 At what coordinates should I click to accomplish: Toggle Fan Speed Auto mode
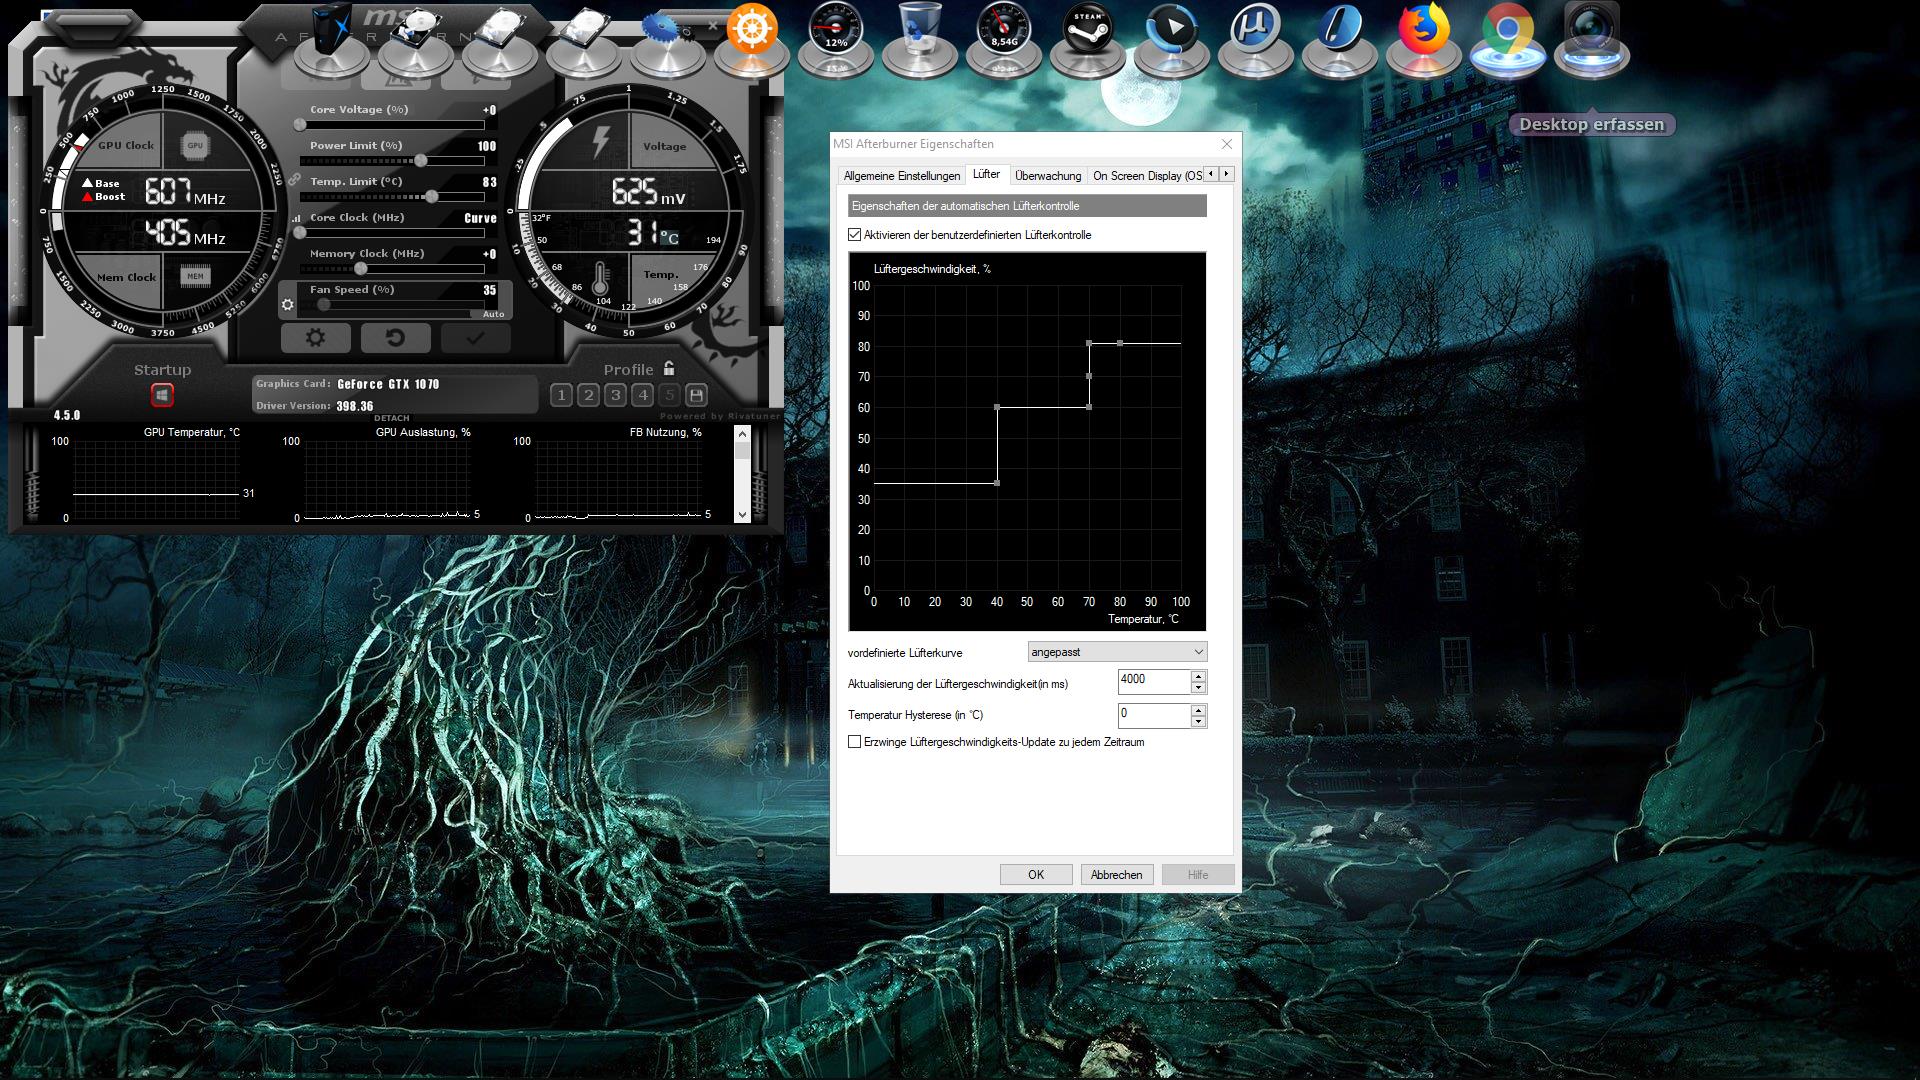493,314
